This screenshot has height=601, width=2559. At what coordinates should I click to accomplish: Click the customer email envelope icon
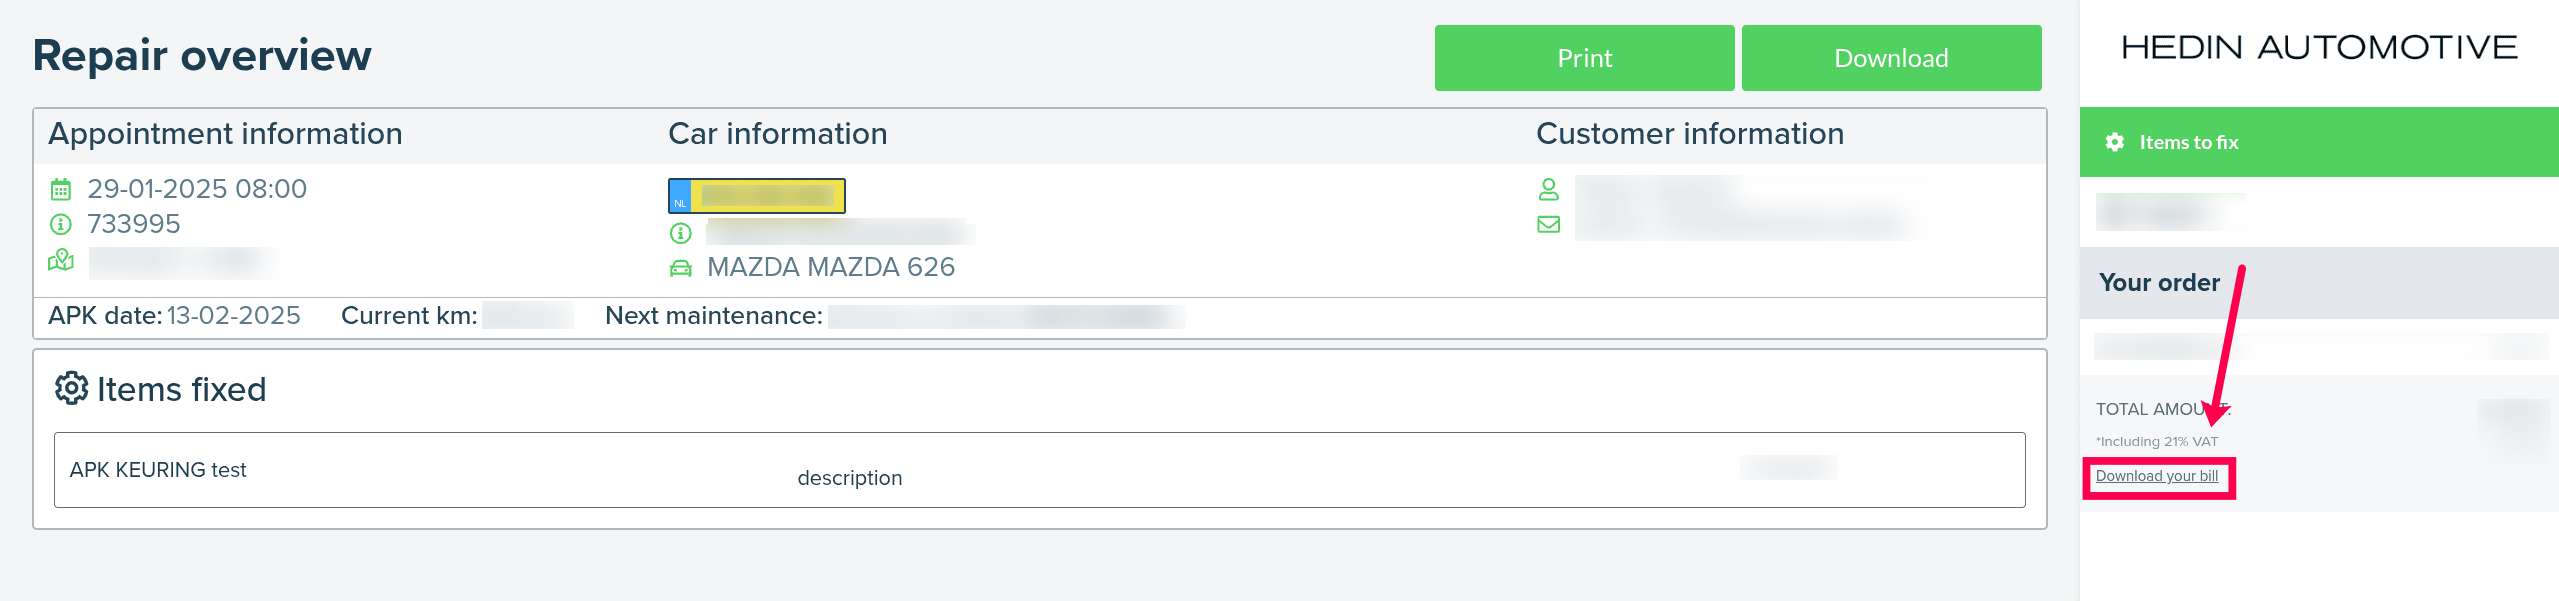coord(1548,224)
